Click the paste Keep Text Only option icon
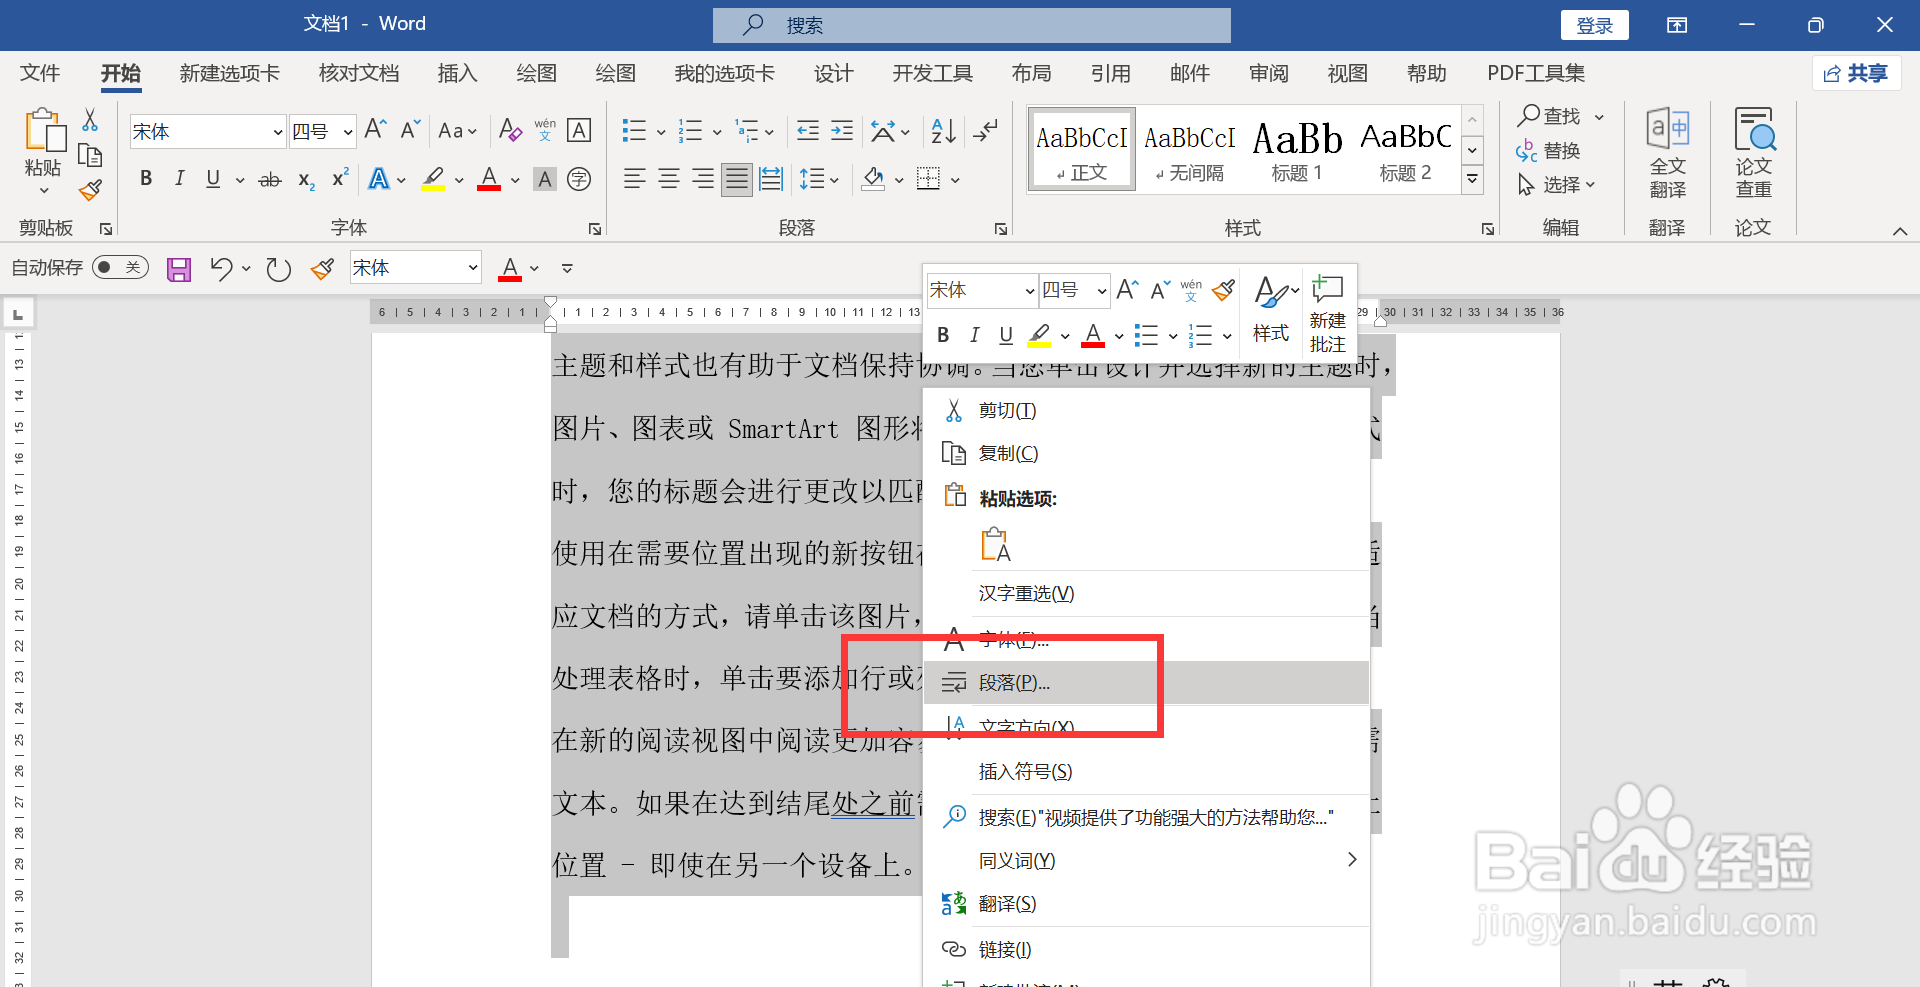The width and height of the screenshot is (1920, 987). pos(996,544)
